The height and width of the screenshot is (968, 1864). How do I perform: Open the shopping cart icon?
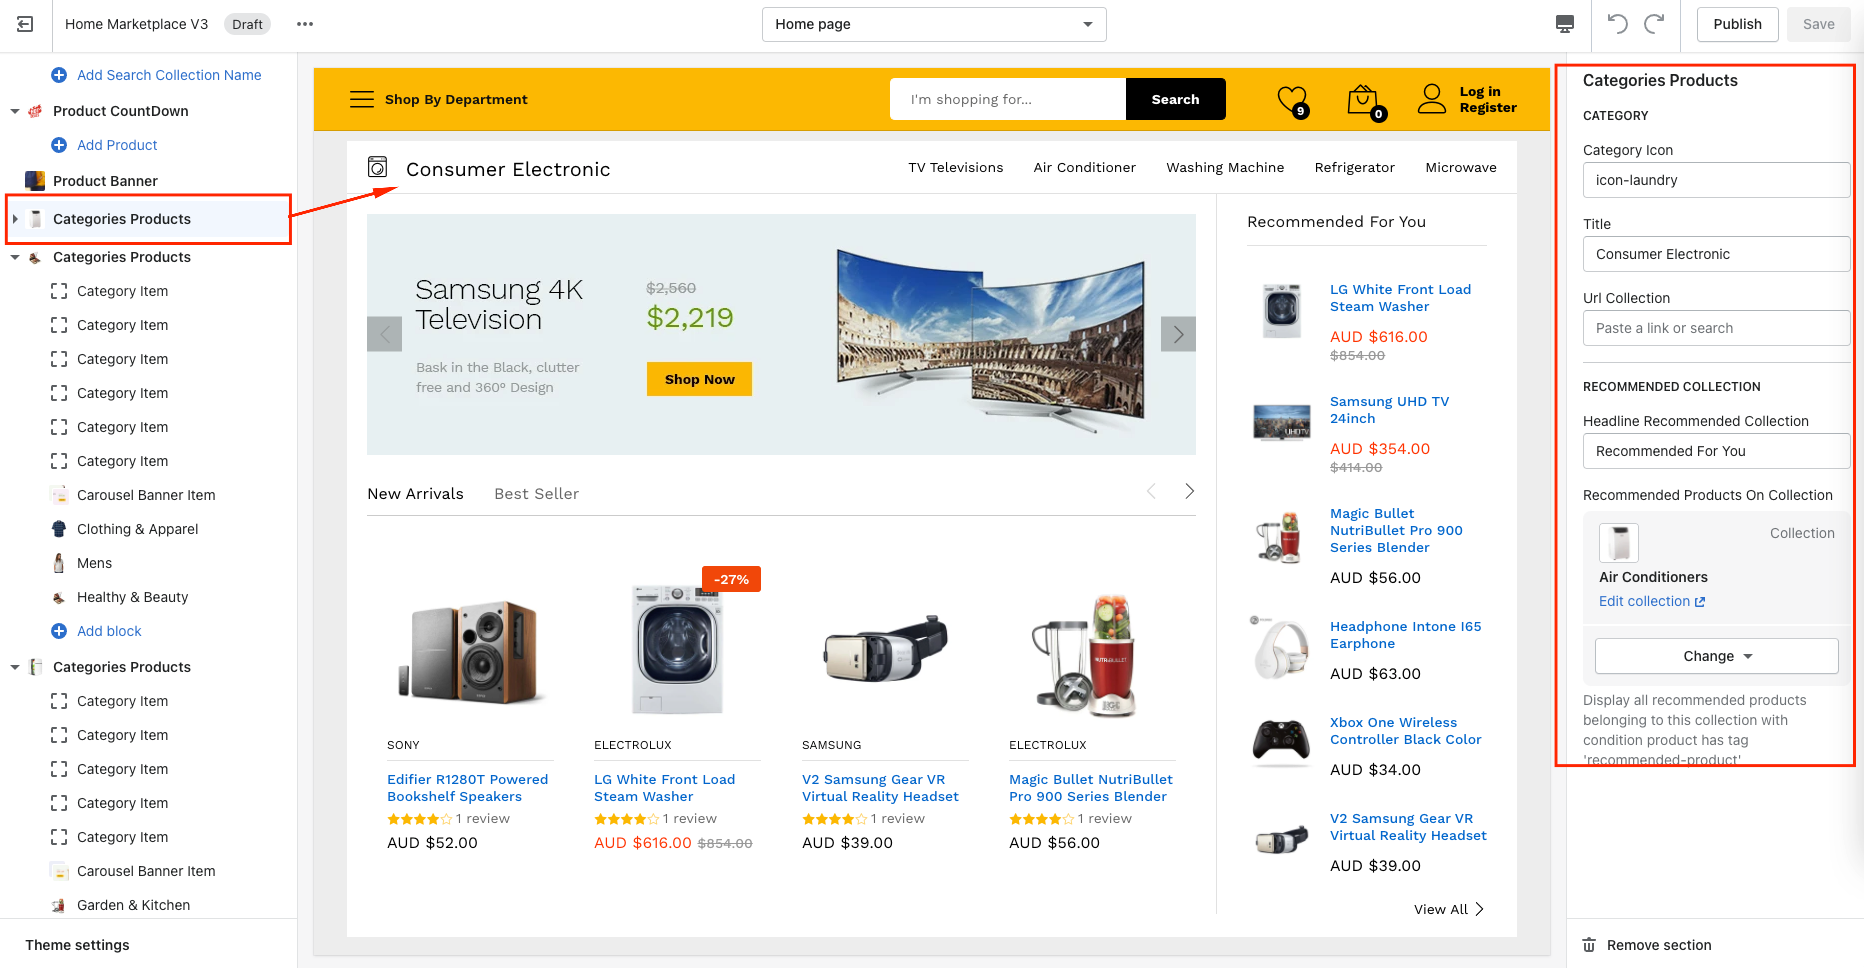point(1363,99)
